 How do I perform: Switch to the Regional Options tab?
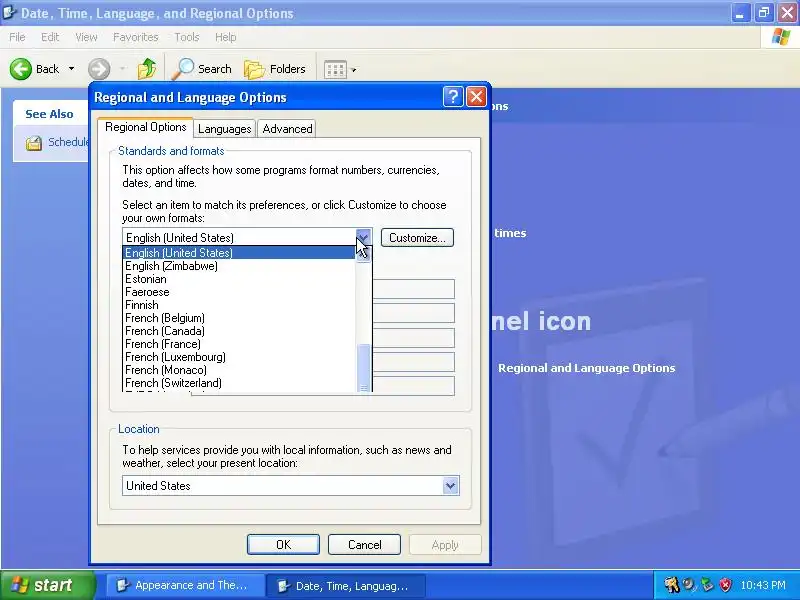coord(145,127)
